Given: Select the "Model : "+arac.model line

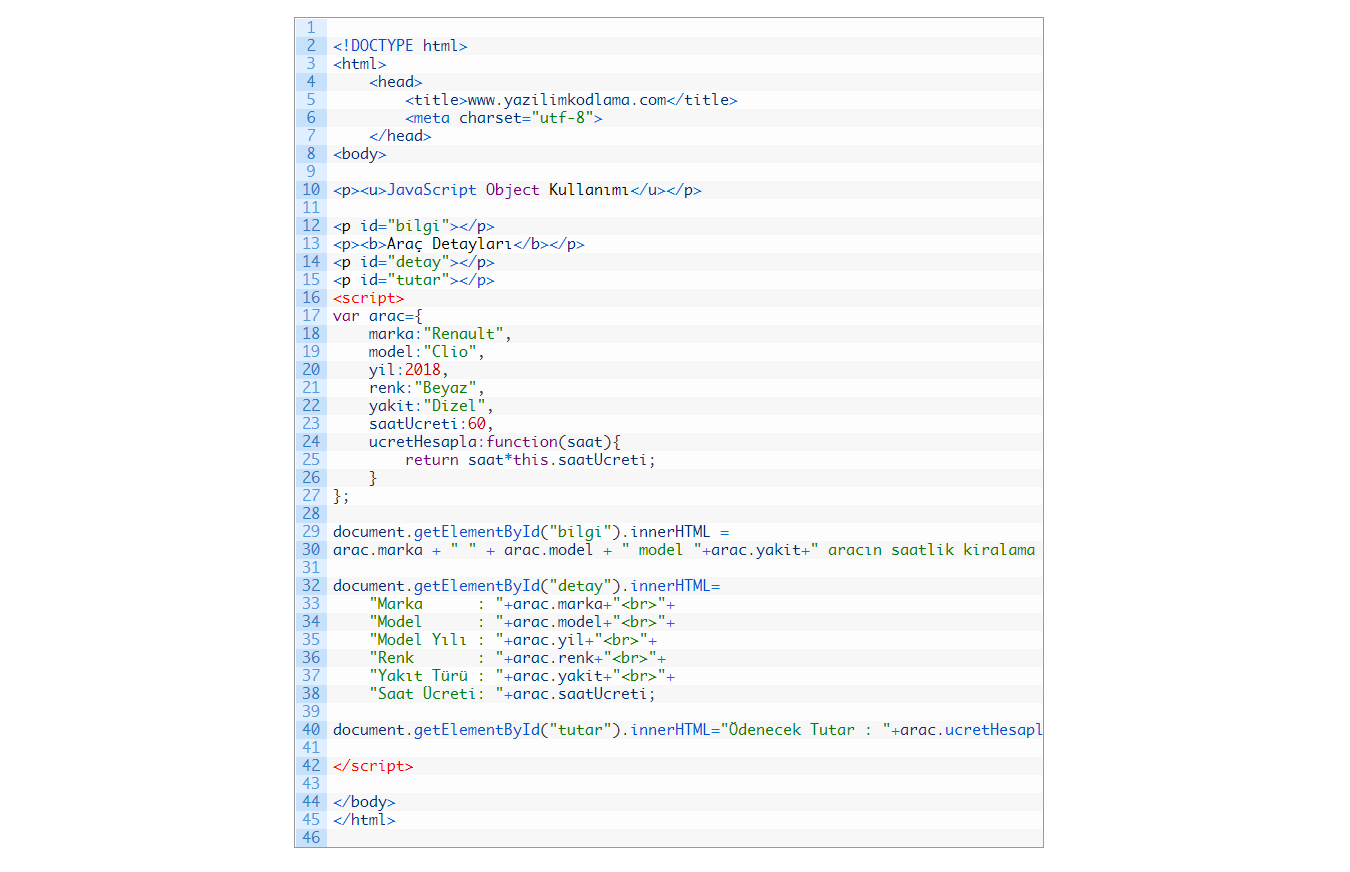Looking at the screenshot, I should [522, 622].
